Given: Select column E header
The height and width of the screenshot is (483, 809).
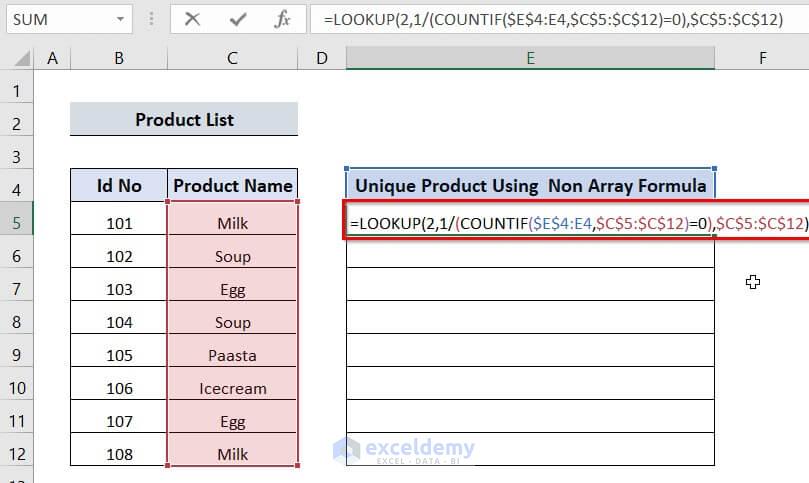Looking at the screenshot, I should 530,58.
